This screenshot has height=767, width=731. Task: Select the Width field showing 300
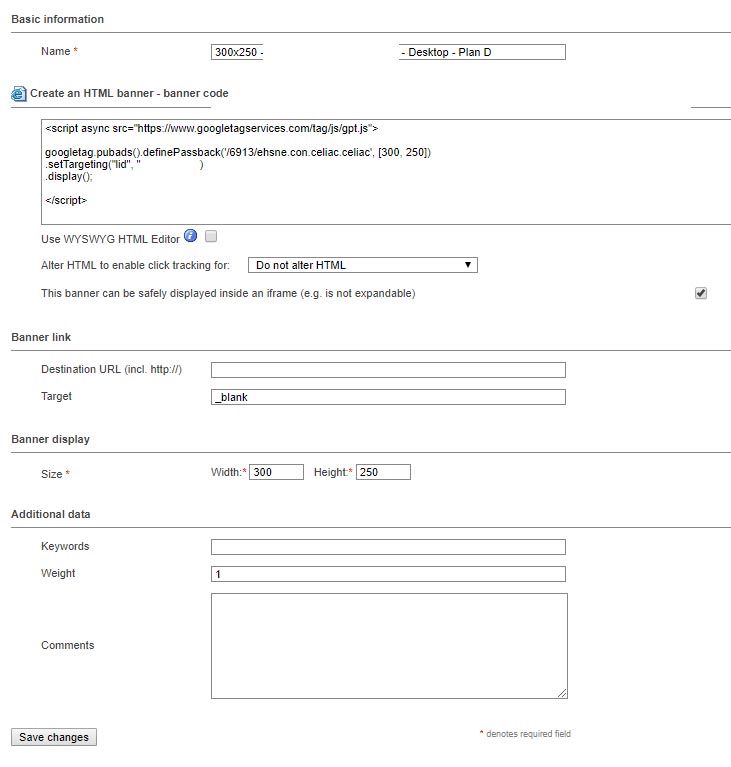pyautogui.click(x=276, y=472)
